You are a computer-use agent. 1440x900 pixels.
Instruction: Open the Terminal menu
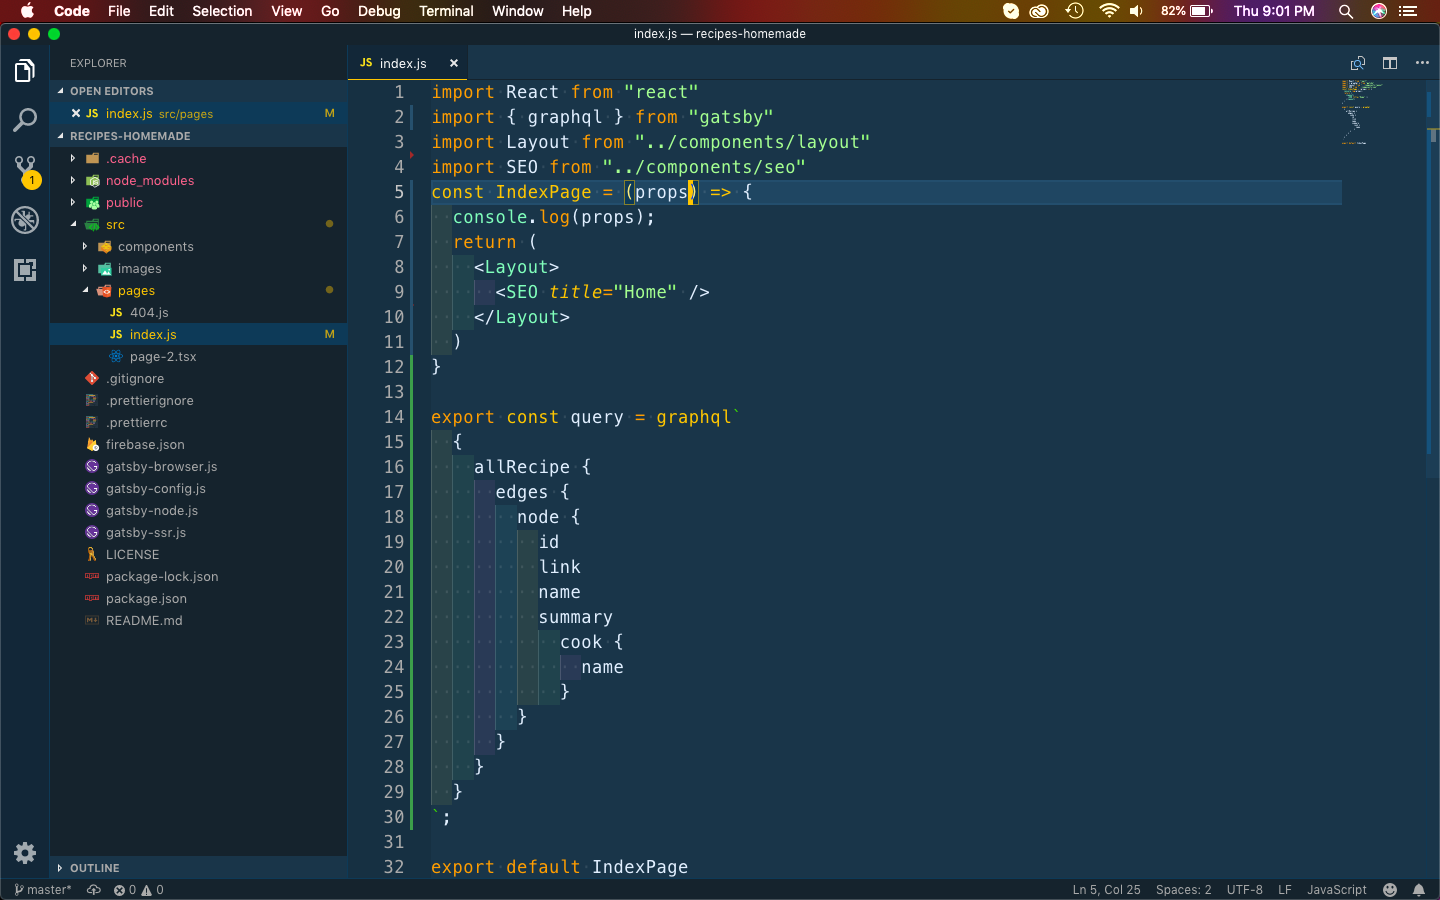click(x=446, y=11)
